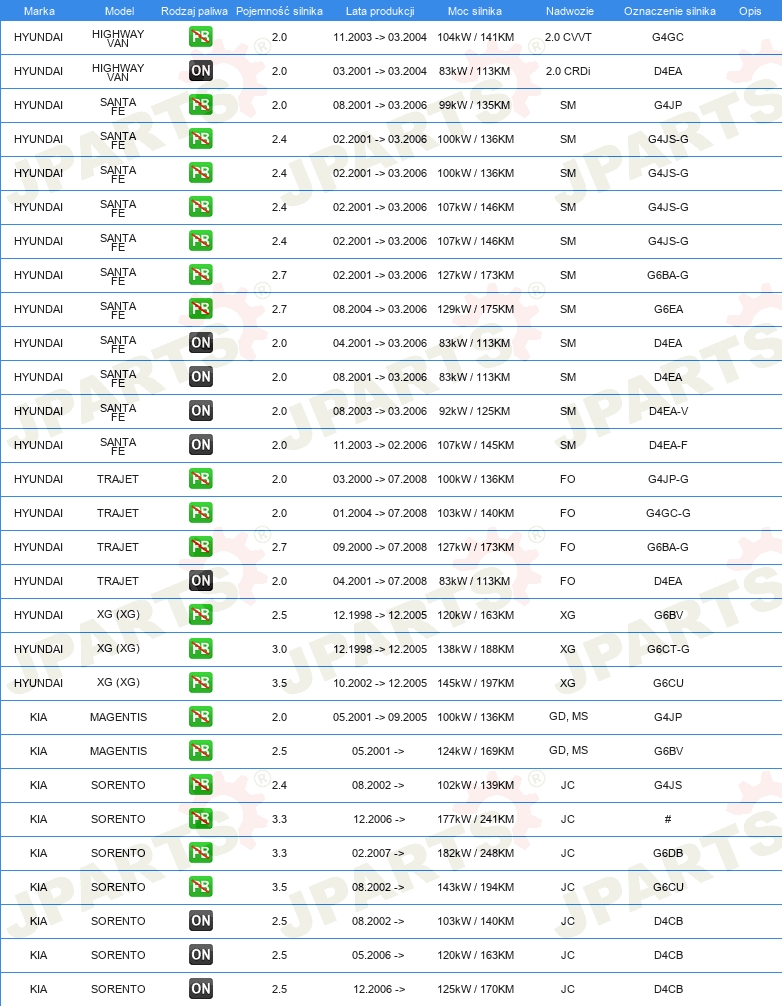Image resolution: width=782 pixels, height=1006 pixels.
Task: Click the petrol icon in Magentis G4JP row
Action: [201, 717]
